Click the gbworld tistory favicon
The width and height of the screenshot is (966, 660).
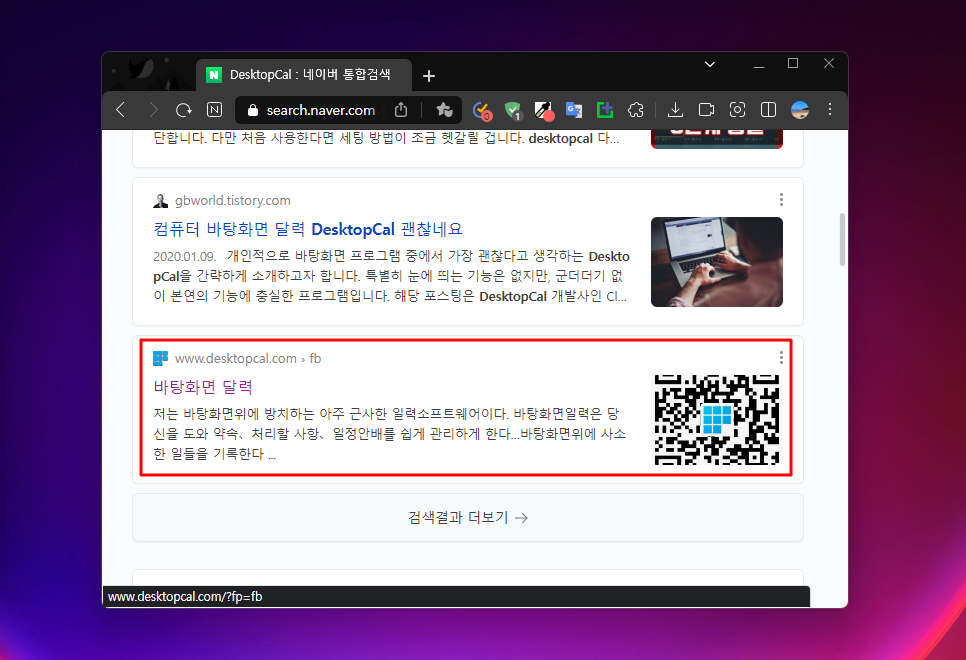tap(160, 201)
